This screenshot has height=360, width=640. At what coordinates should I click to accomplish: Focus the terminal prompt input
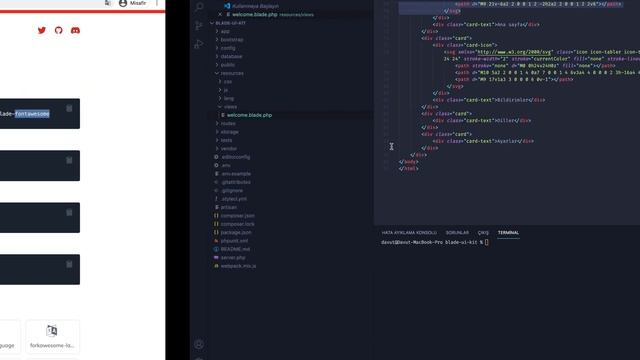487,242
